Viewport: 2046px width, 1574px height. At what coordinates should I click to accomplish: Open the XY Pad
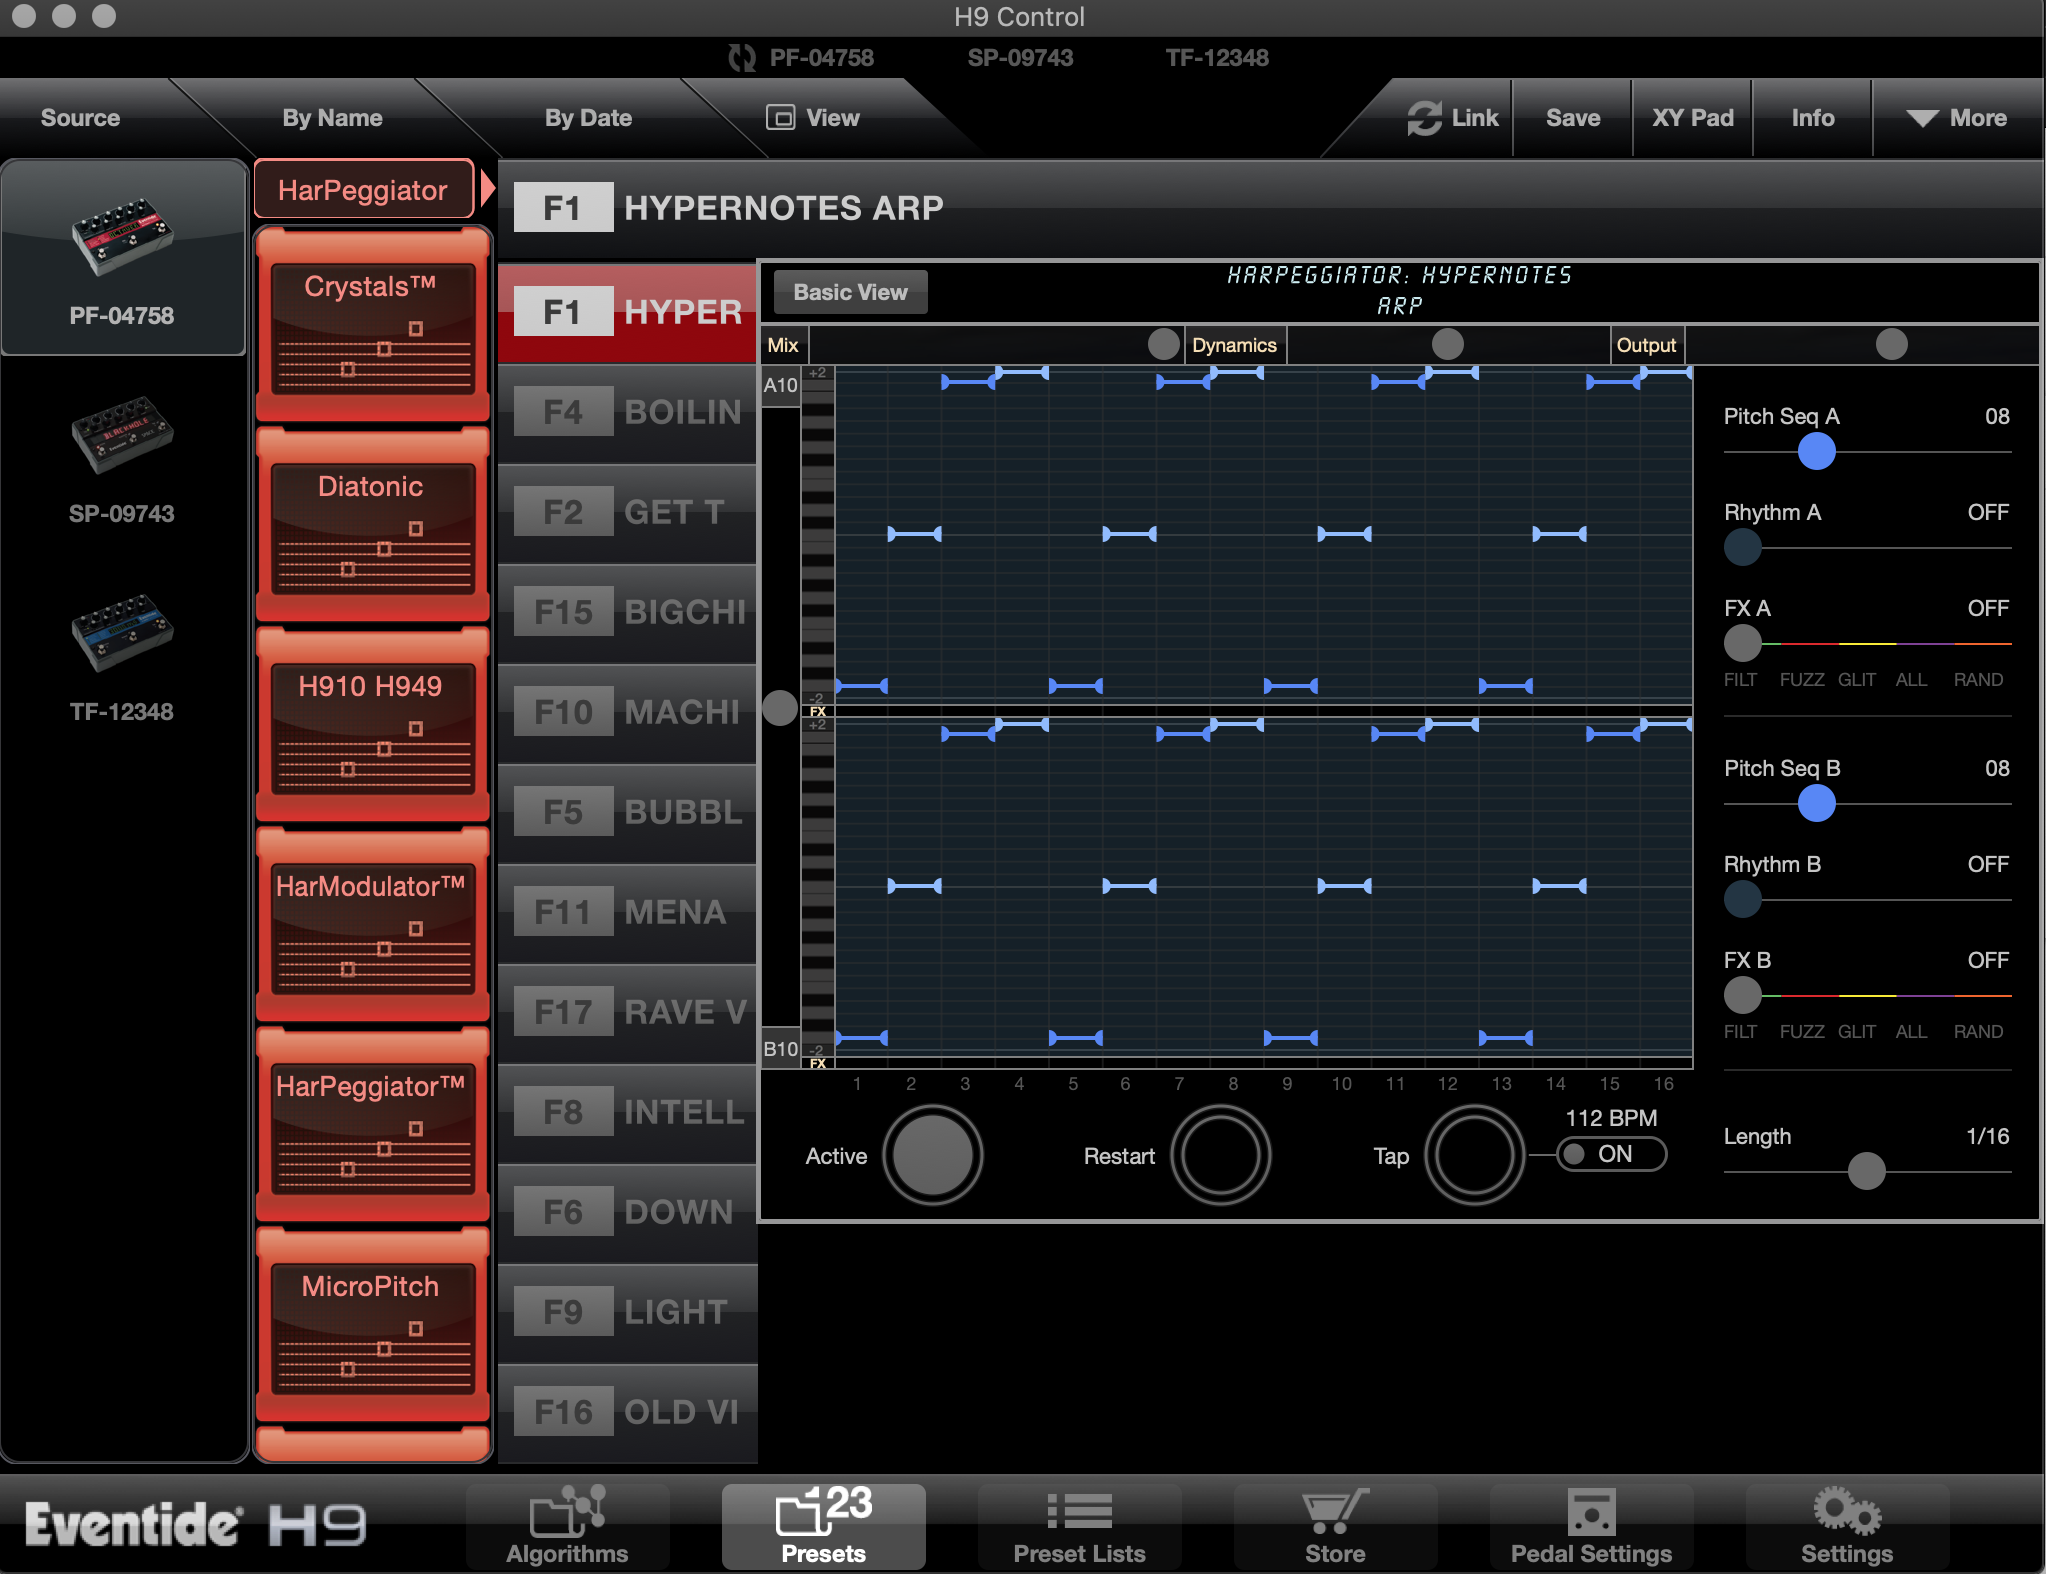[x=1692, y=118]
